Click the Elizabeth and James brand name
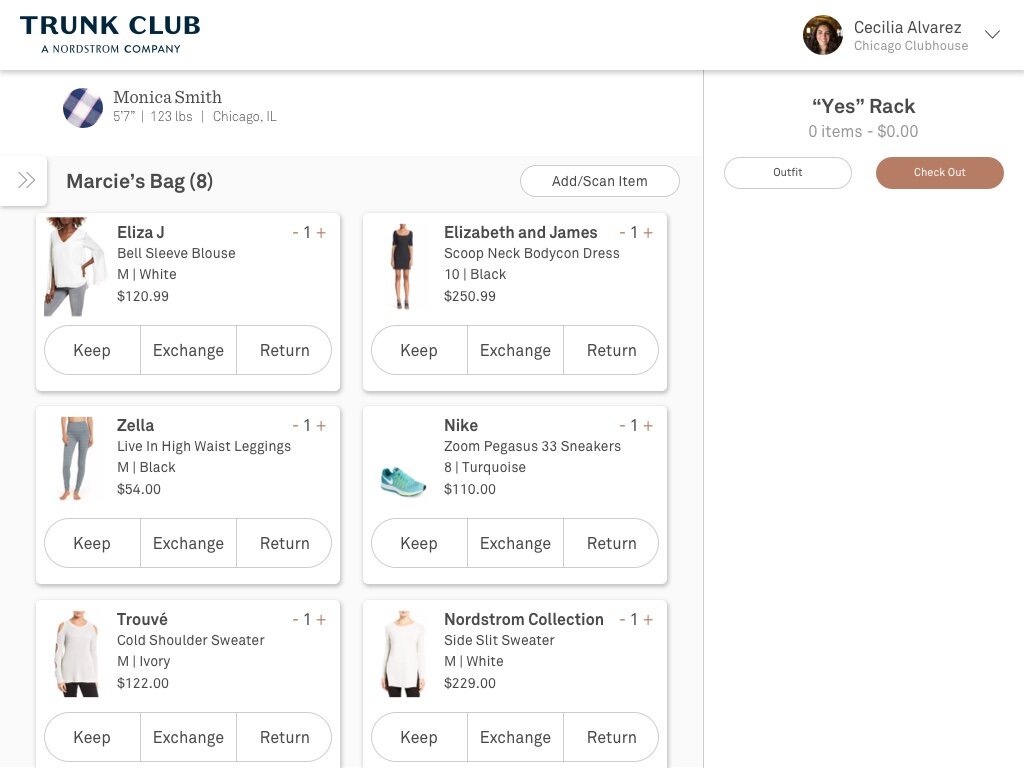 [x=520, y=232]
